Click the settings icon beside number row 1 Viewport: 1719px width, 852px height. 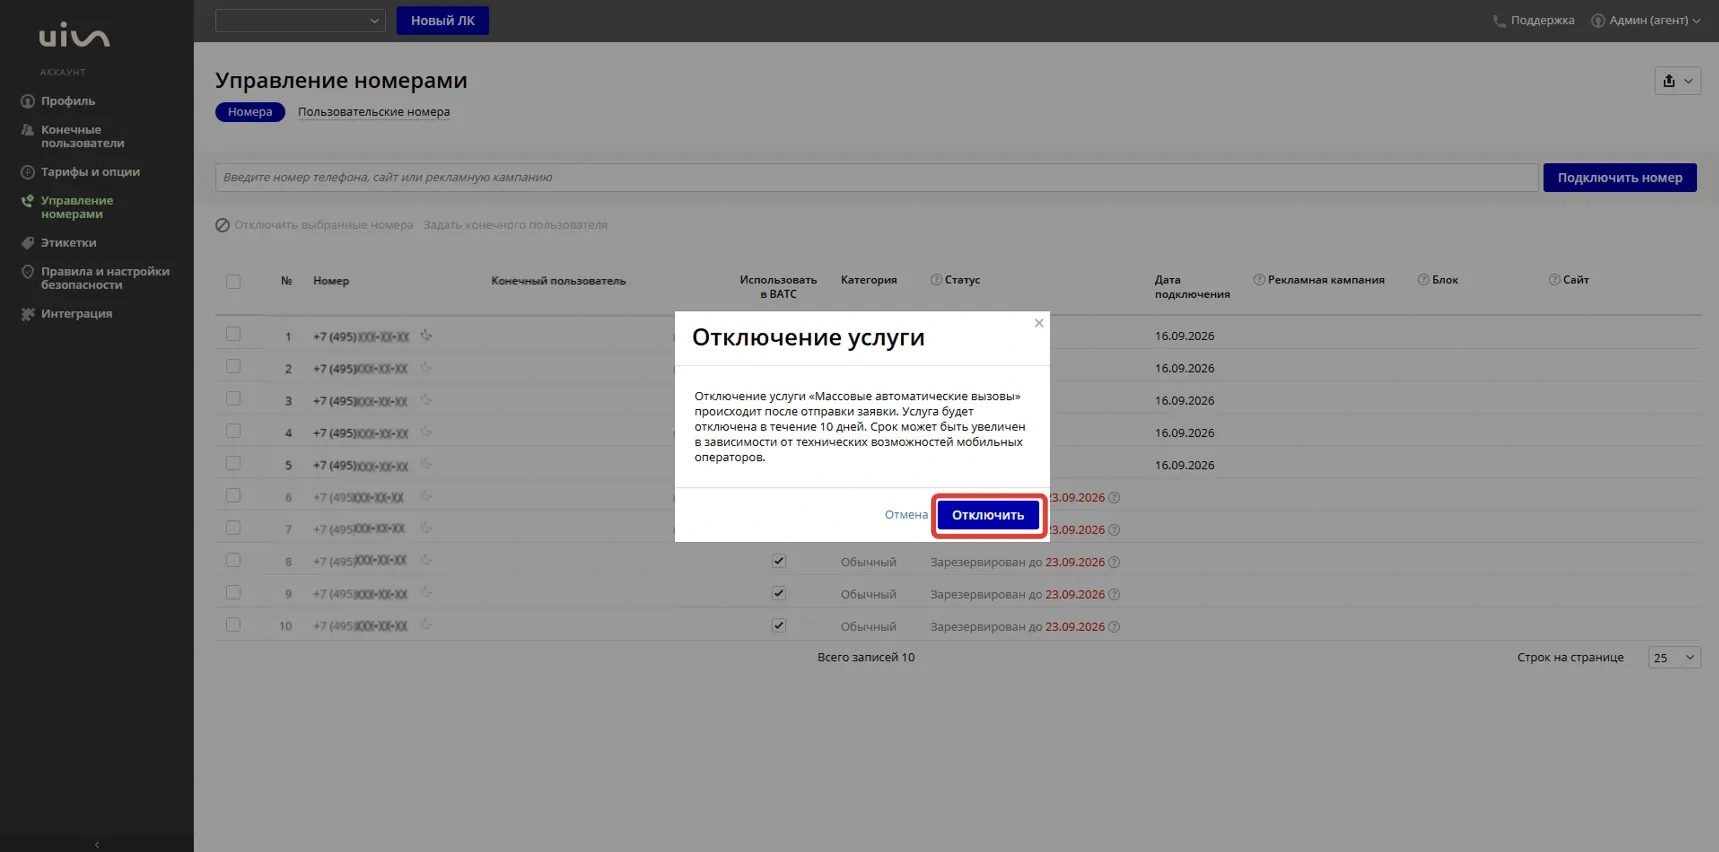coord(426,336)
